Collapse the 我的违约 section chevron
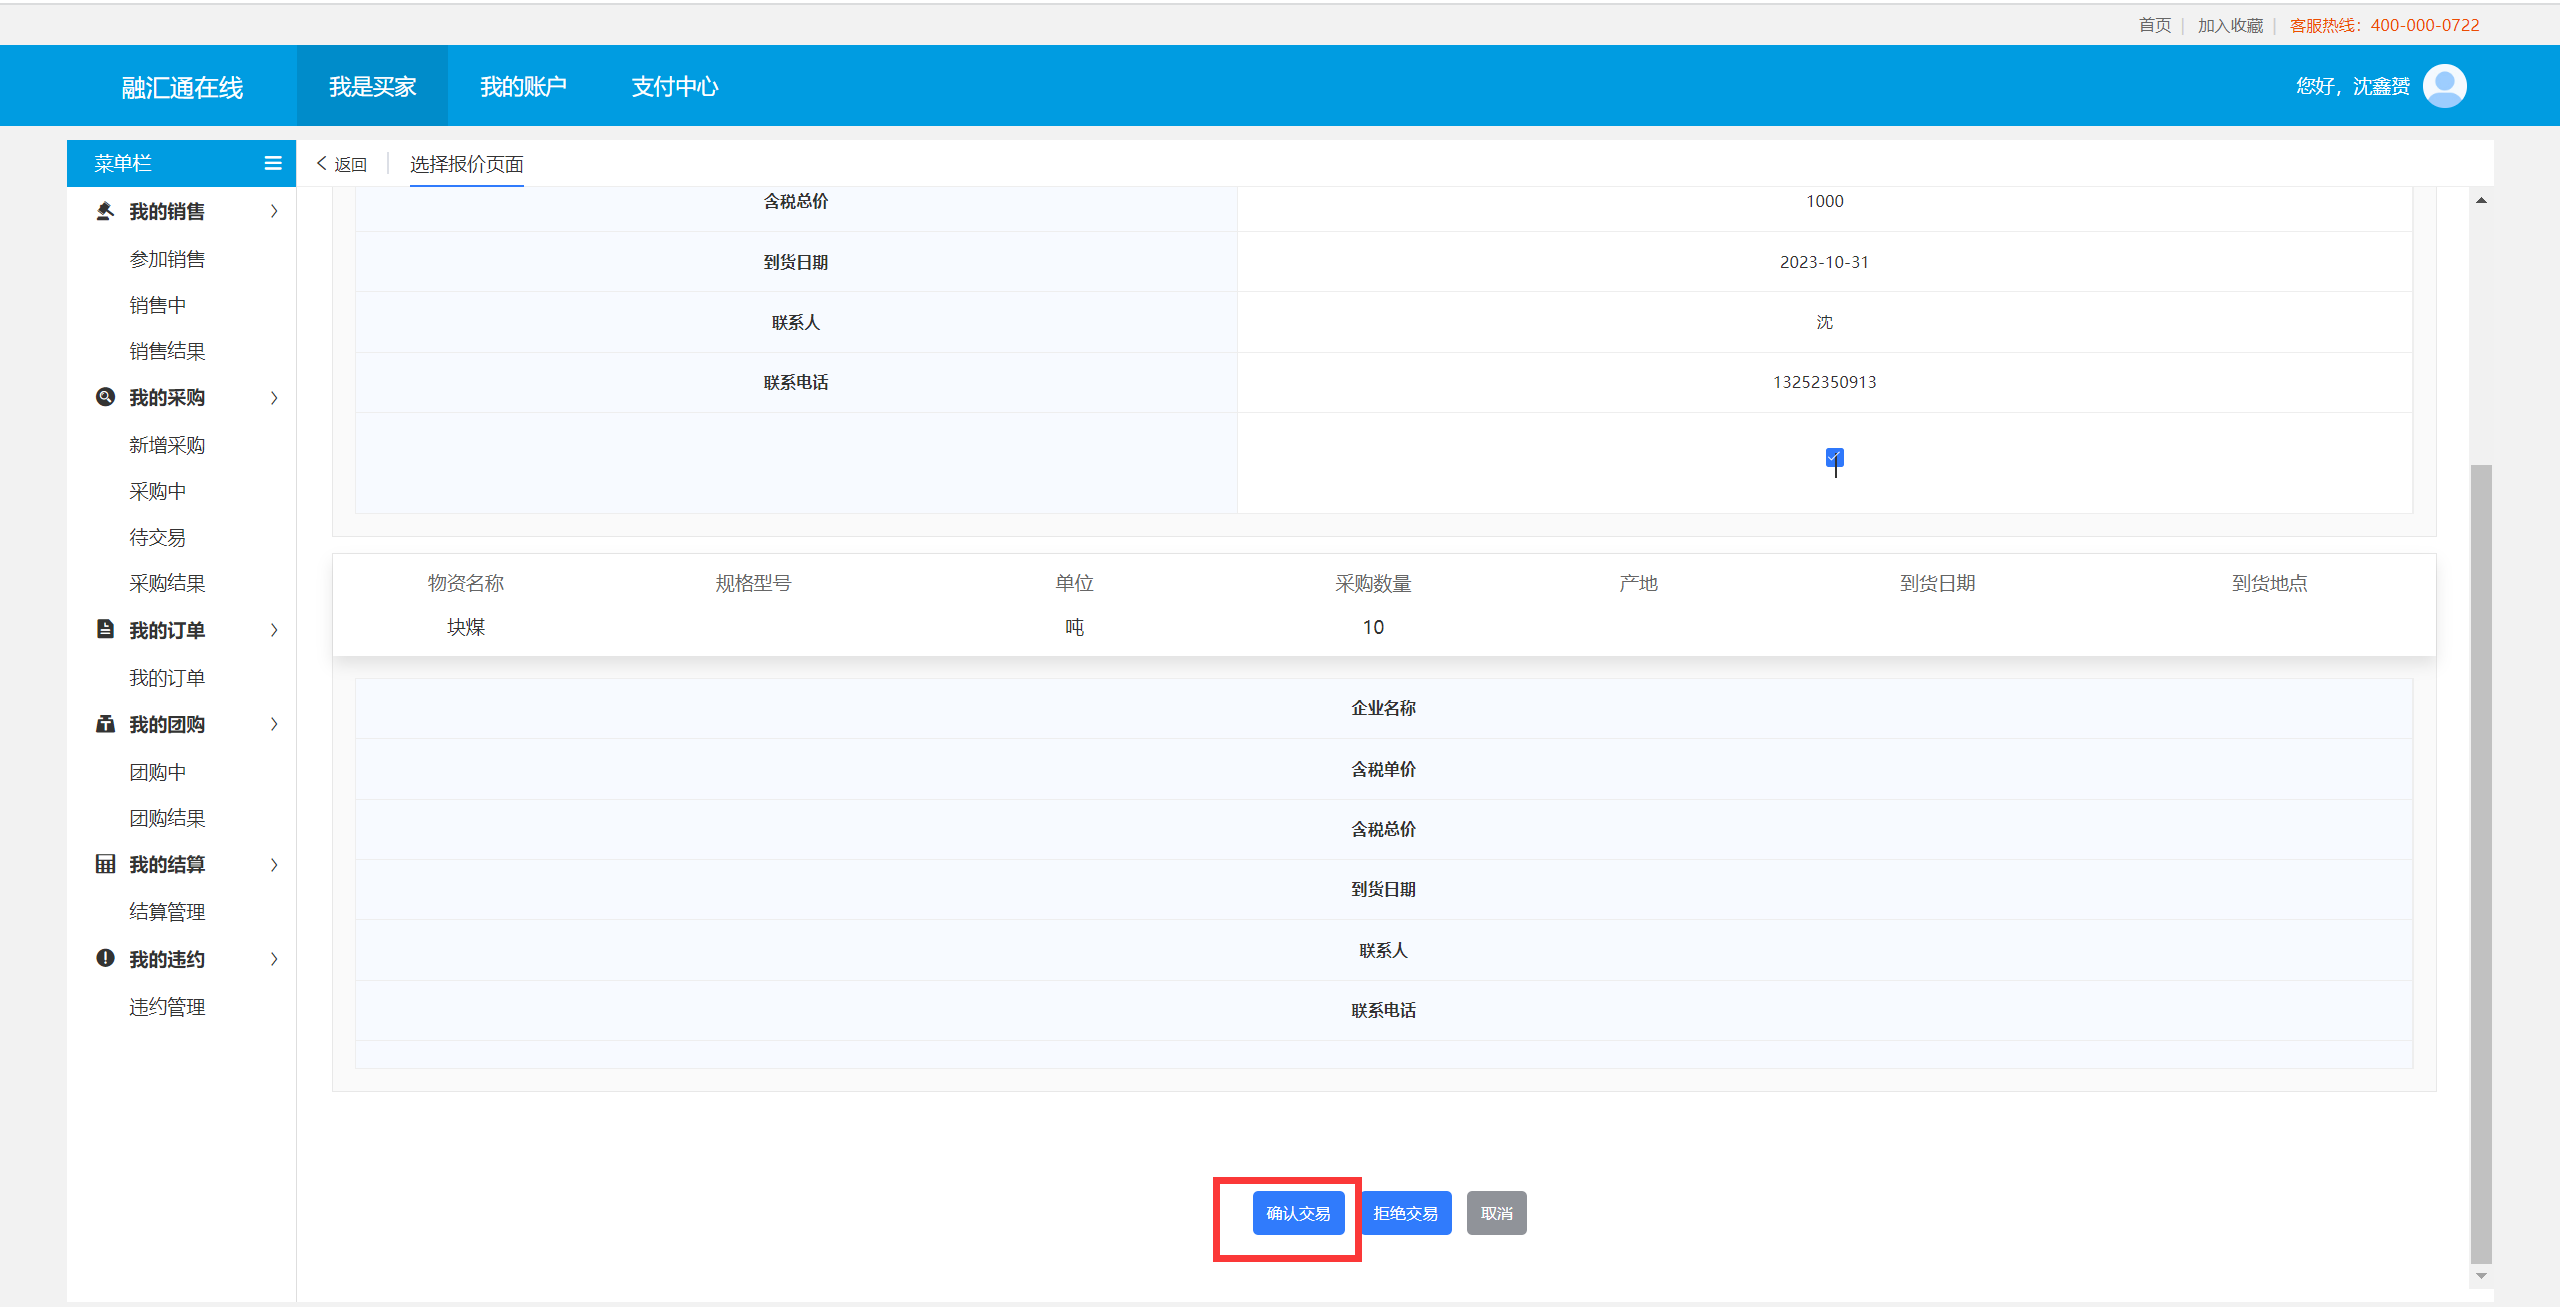This screenshot has height=1307, width=2560. pos(274,959)
